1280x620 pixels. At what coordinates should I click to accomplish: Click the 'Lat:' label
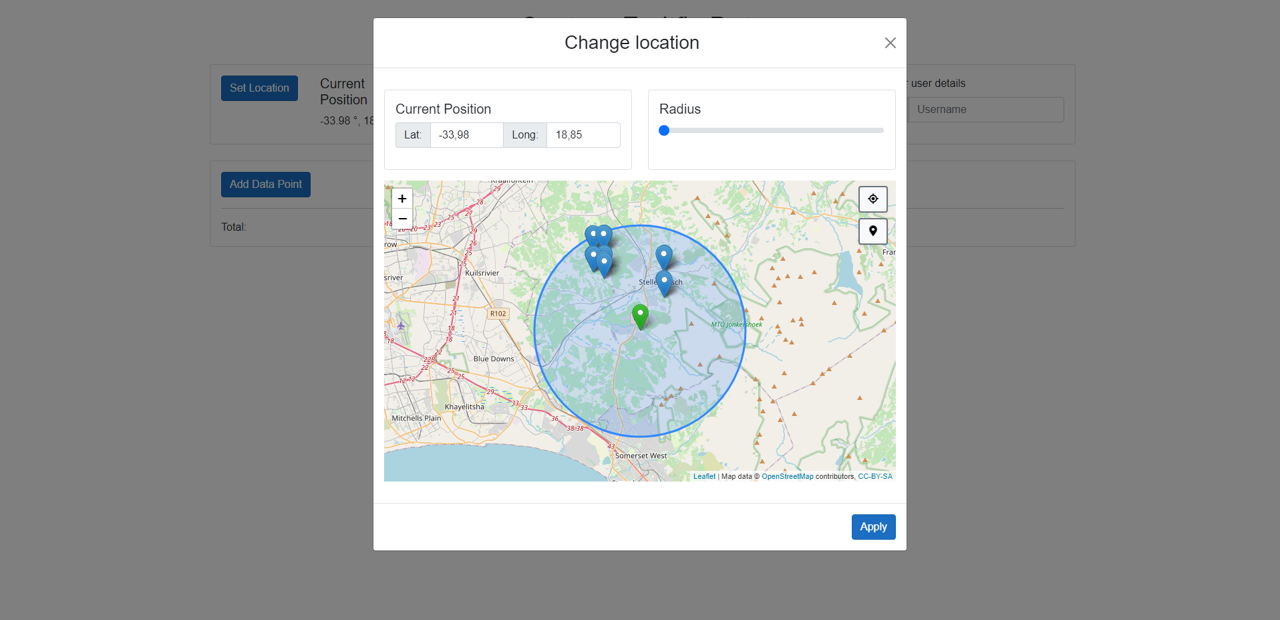[x=413, y=135]
